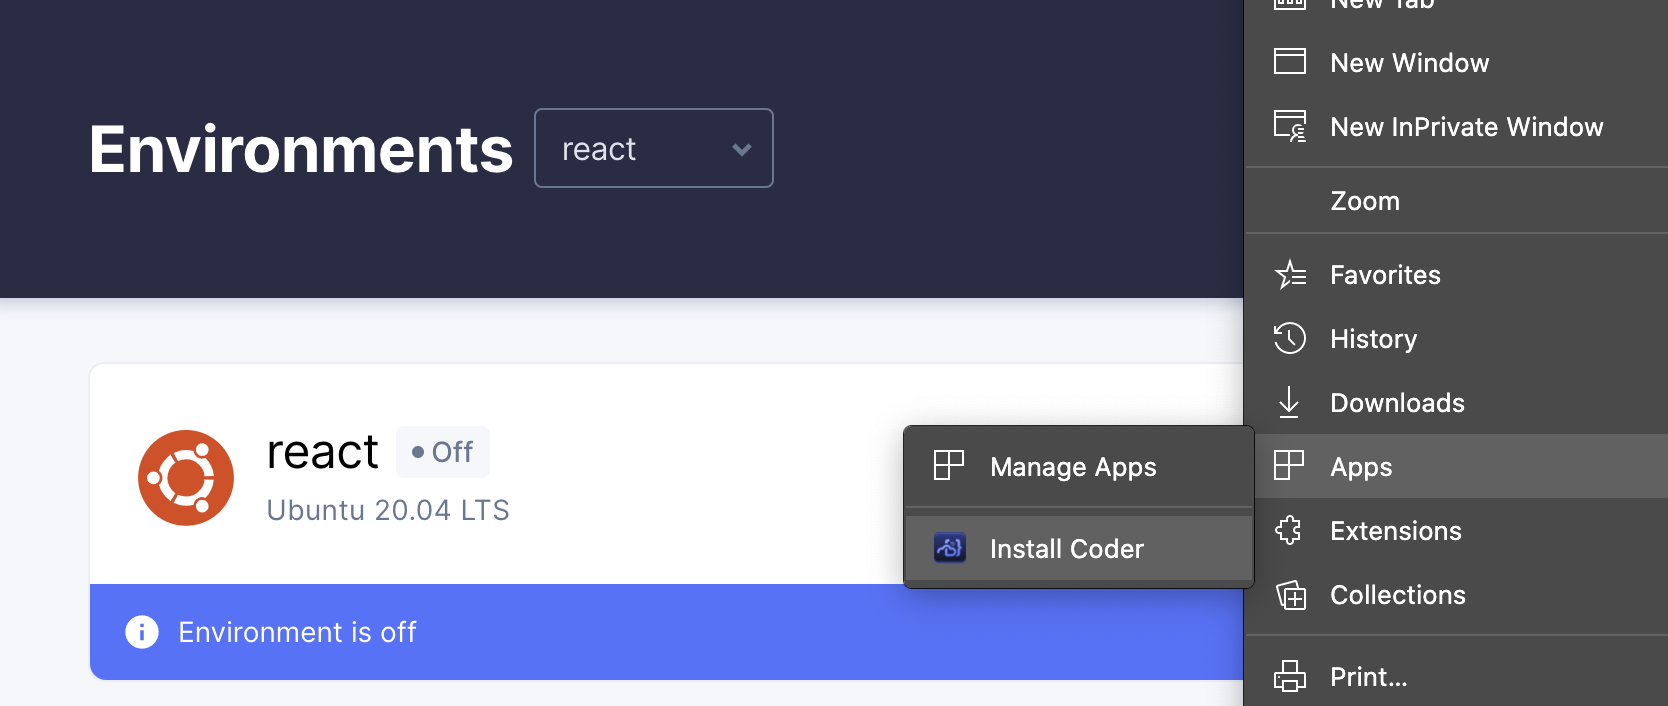Click the Collections icon
The image size is (1668, 706).
1291,595
